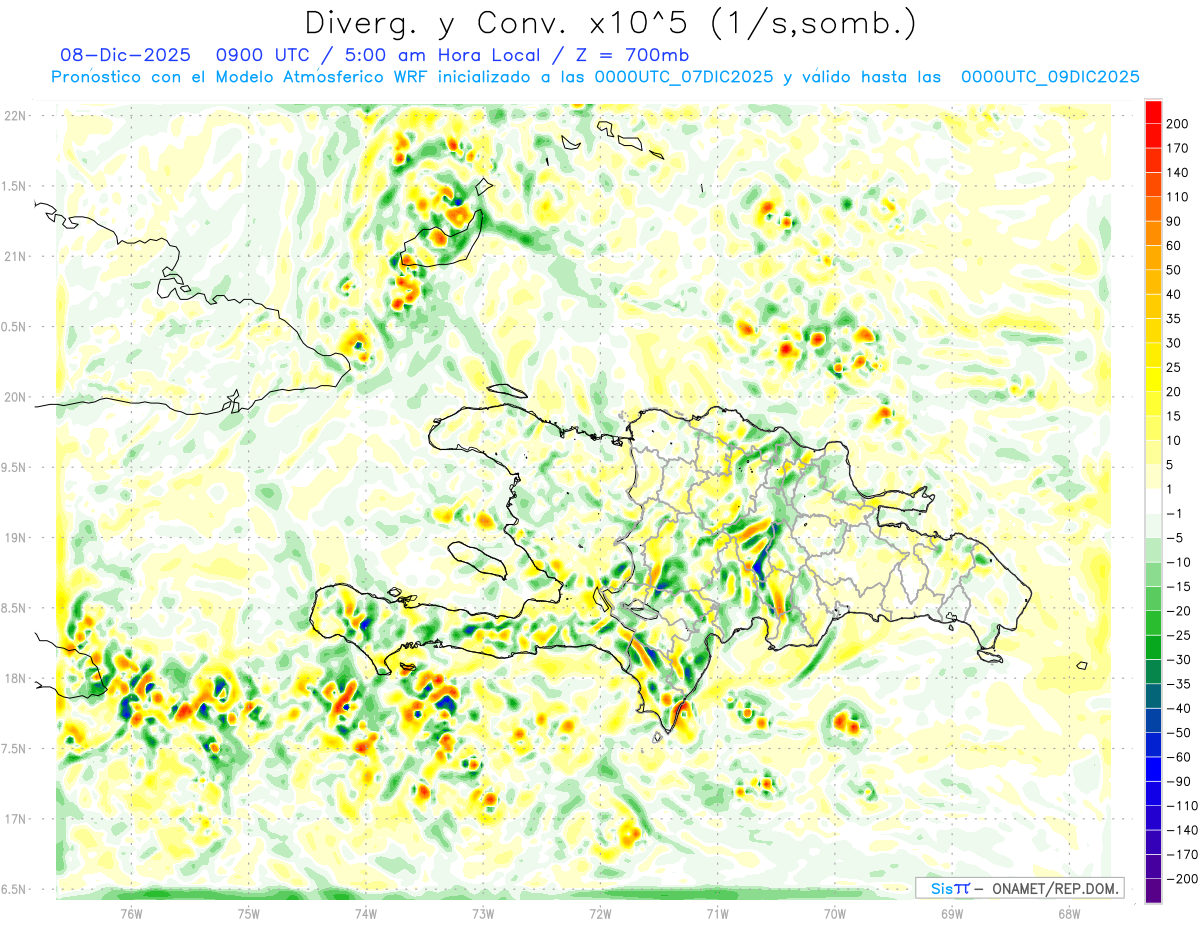Click the "20N" latitude label
Image resolution: width=1200 pixels, height=927 pixels.
(14, 397)
